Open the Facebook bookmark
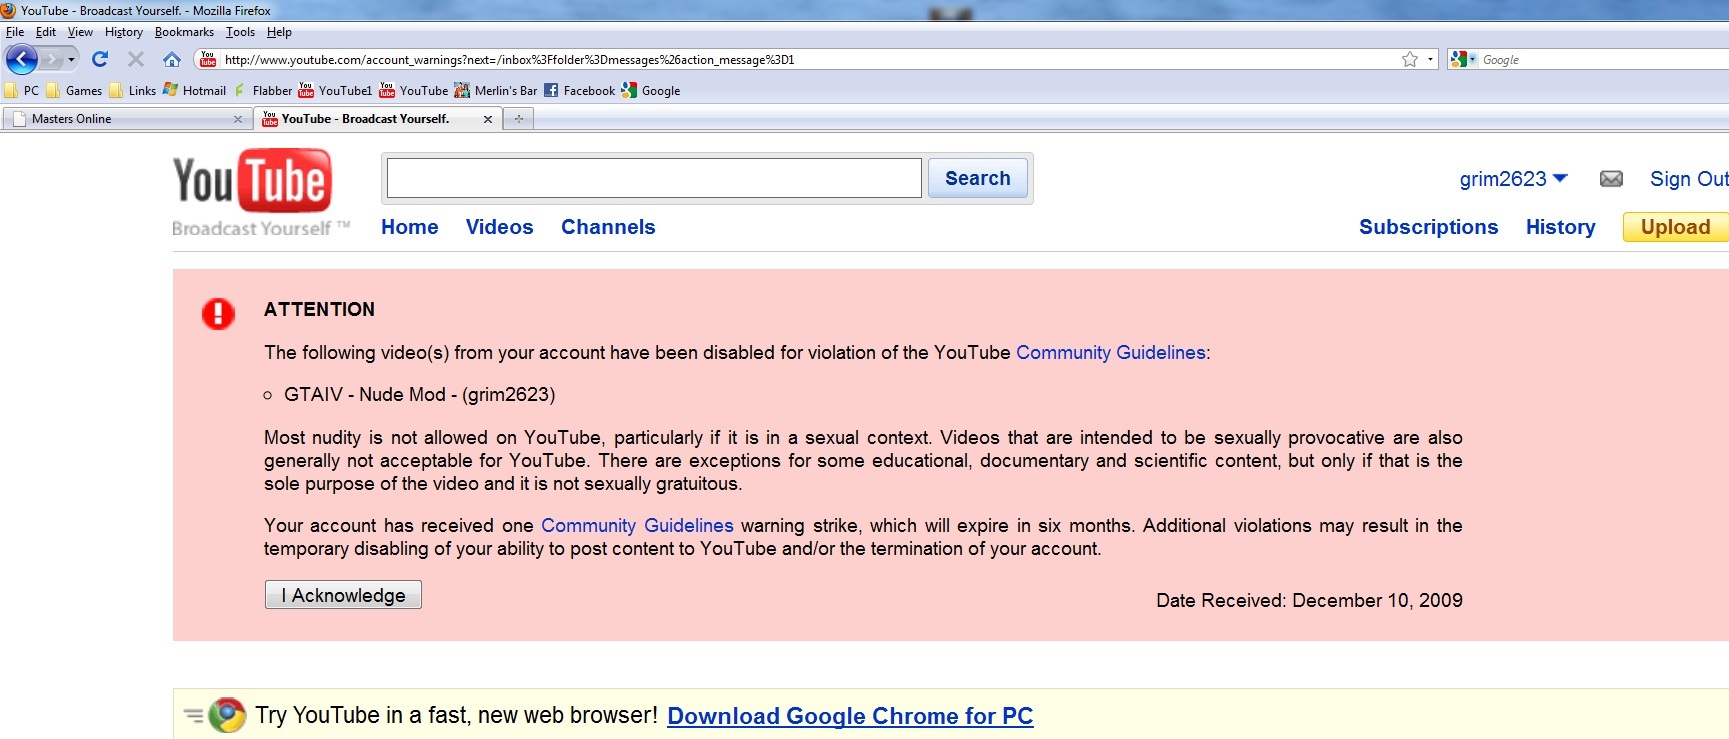 tap(579, 90)
